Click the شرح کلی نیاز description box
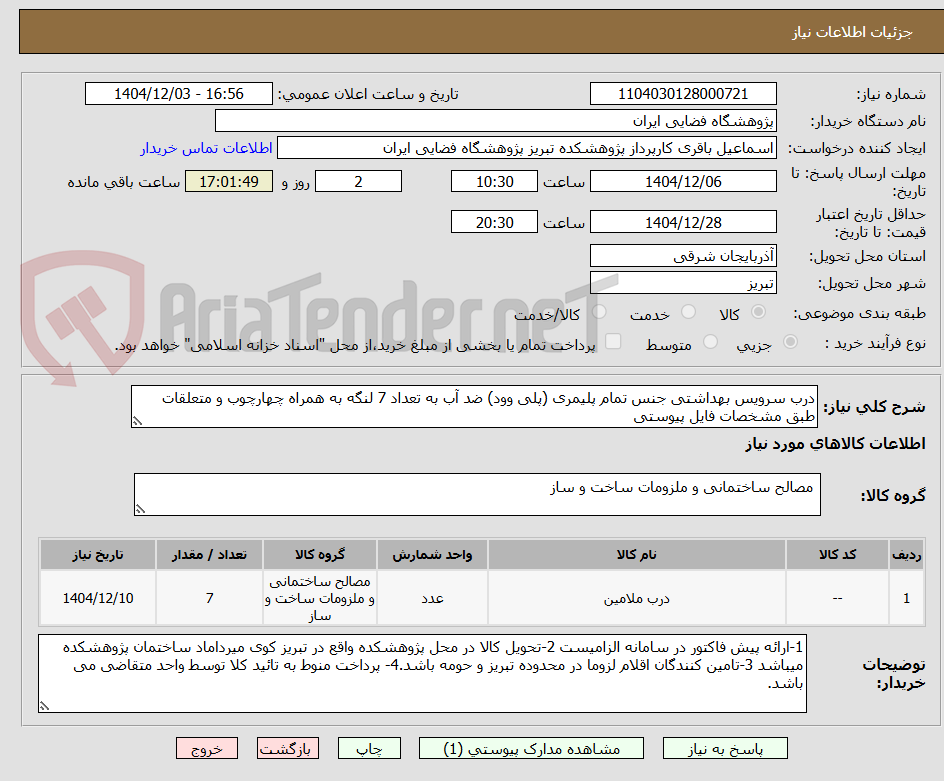Screen dimensions: 944x781 [474, 407]
